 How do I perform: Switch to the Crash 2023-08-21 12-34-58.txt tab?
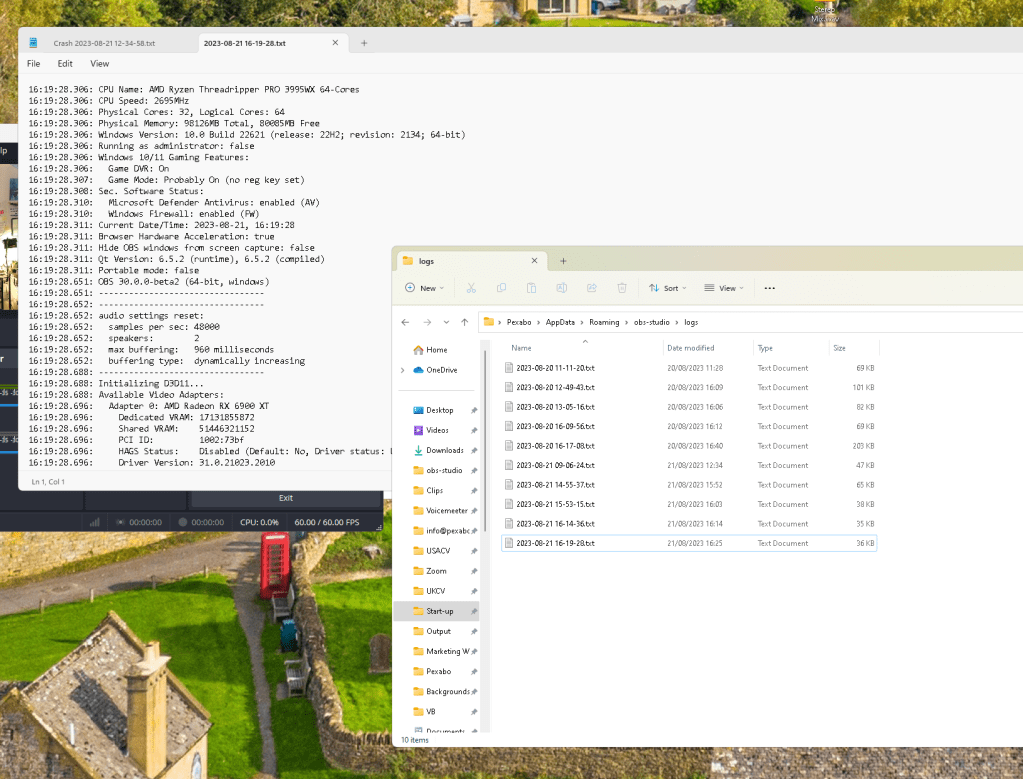tap(104, 43)
